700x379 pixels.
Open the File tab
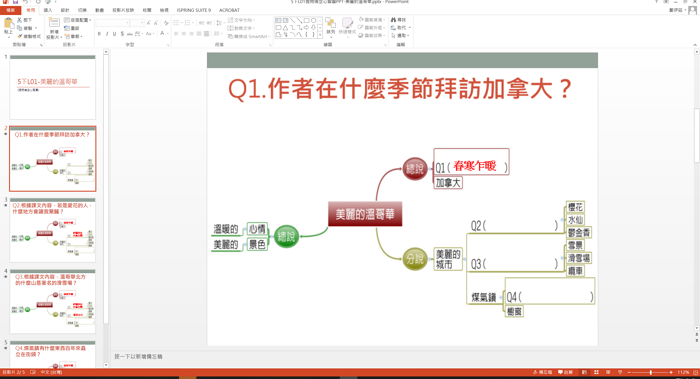coord(10,10)
